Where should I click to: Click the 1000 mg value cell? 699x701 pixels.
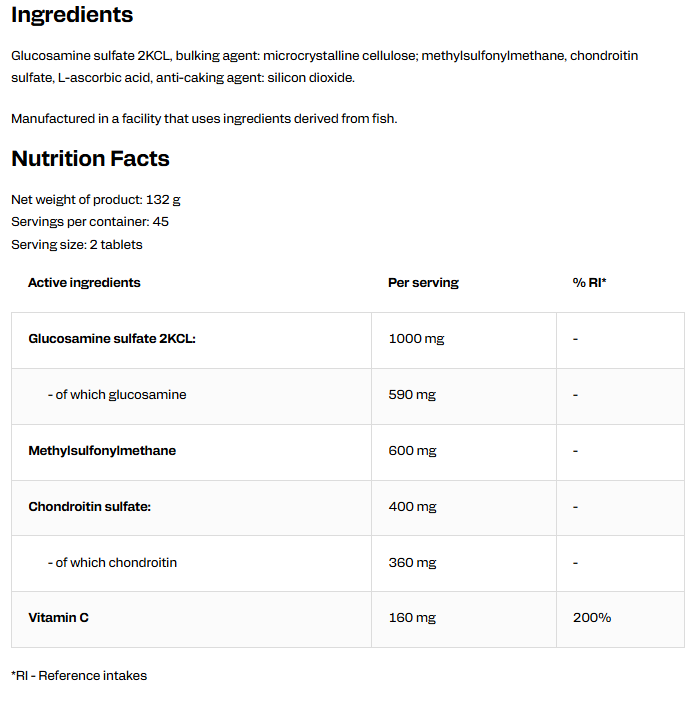point(416,338)
